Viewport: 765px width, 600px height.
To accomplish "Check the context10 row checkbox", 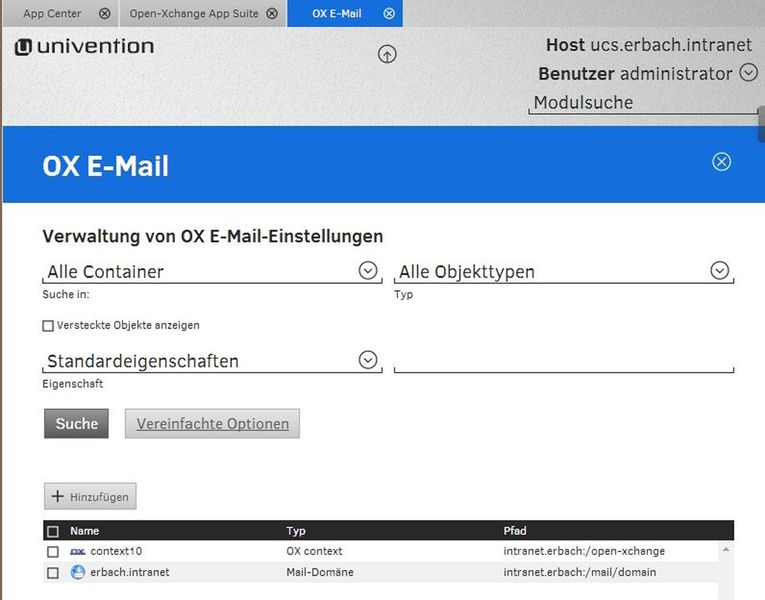I will click(53, 552).
